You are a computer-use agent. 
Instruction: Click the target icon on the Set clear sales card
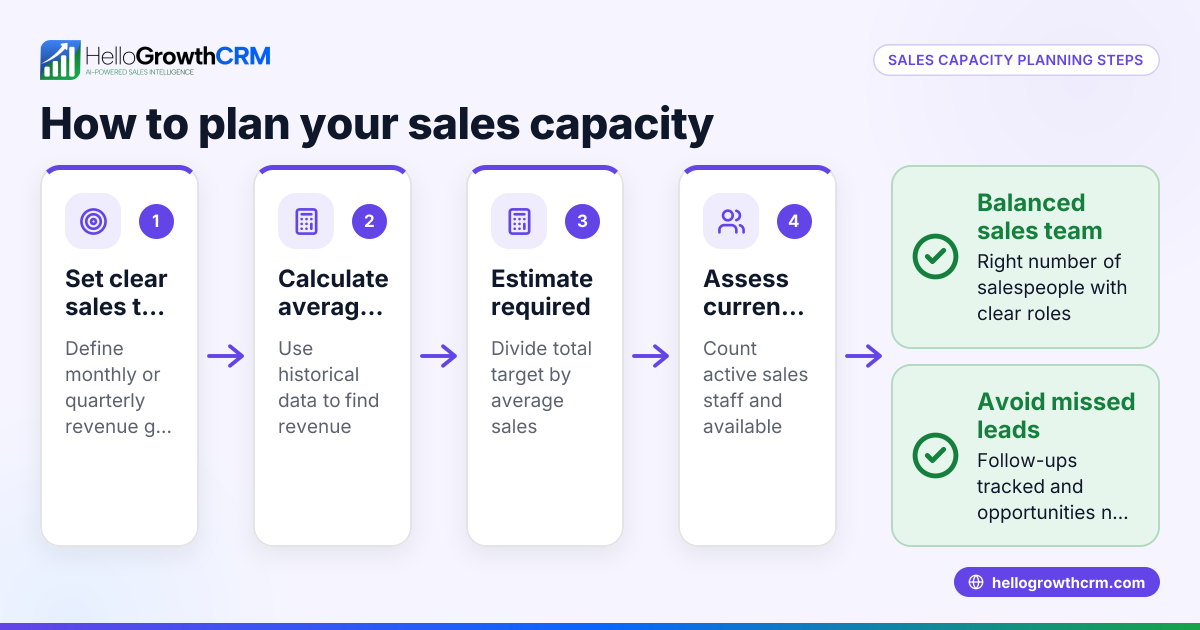pos(93,221)
